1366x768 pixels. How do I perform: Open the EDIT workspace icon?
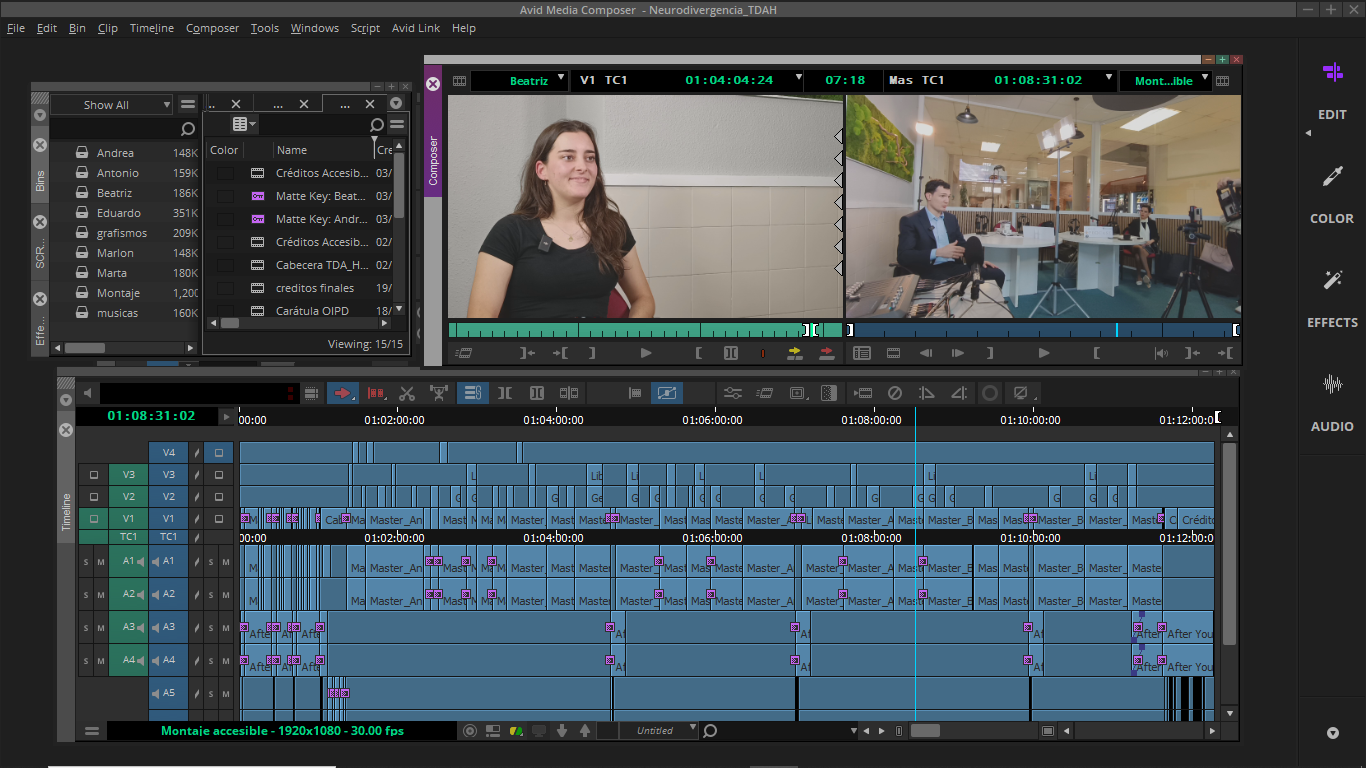coord(1332,72)
